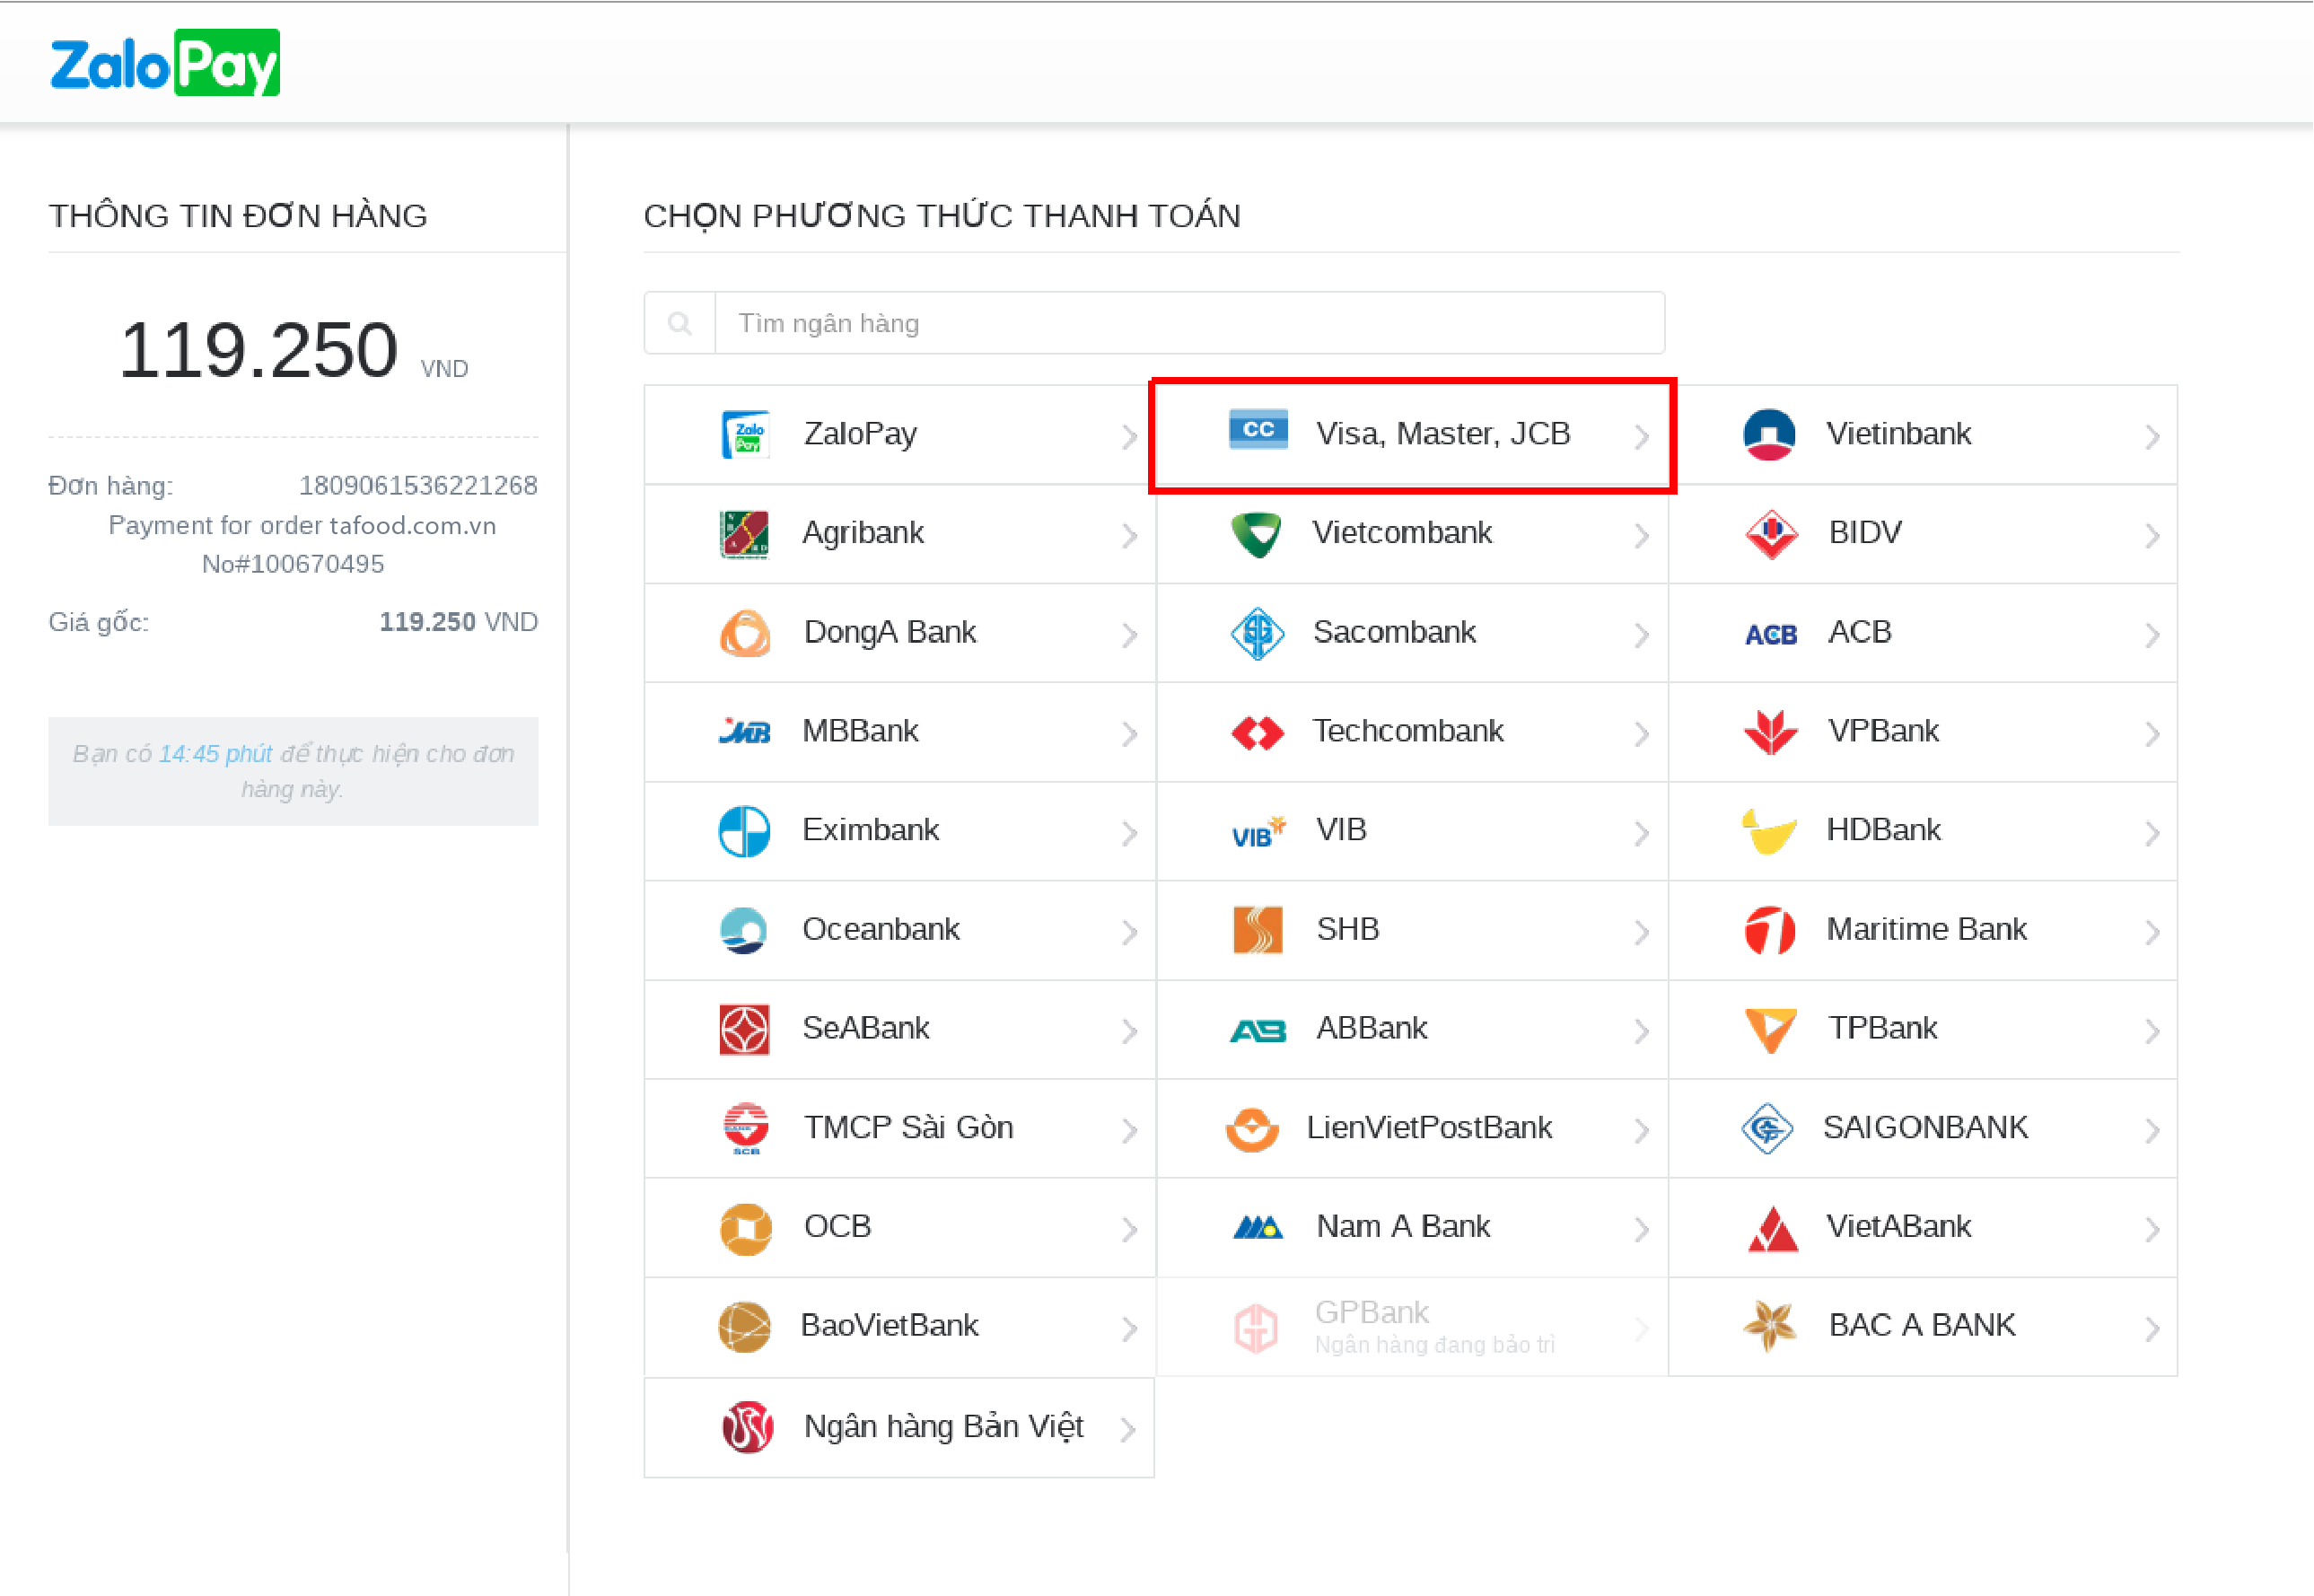Choose VietABank payment option
The image size is (2314, 1596).
(x=1923, y=1227)
